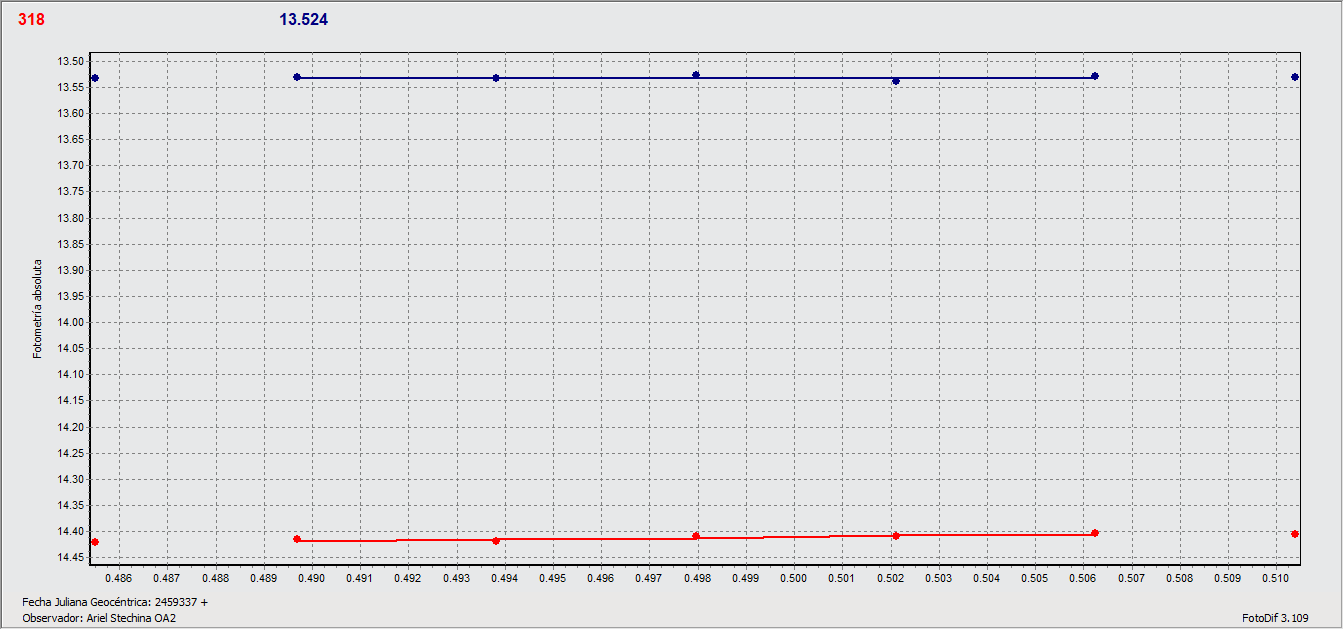Select the blue data point near 0.498
Screen dimensions: 1344x630
[x=697, y=73]
